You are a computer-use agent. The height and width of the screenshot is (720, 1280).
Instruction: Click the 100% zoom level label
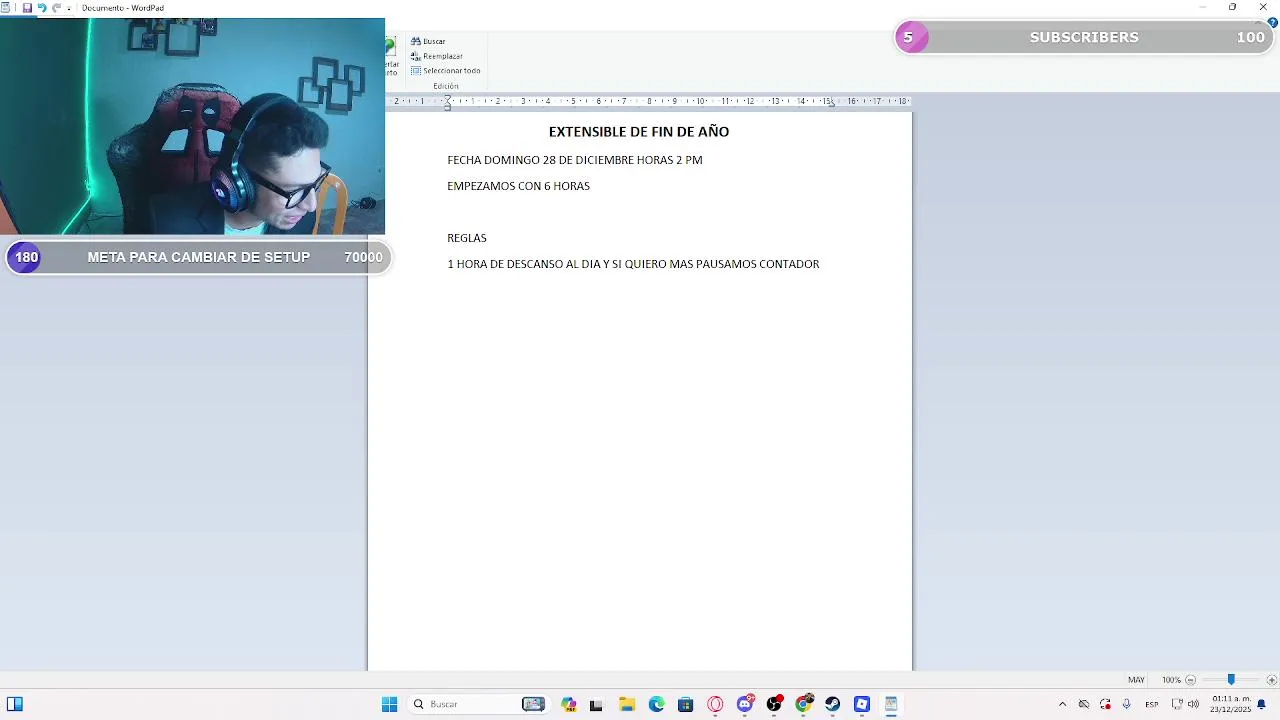(x=1171, y=680)
